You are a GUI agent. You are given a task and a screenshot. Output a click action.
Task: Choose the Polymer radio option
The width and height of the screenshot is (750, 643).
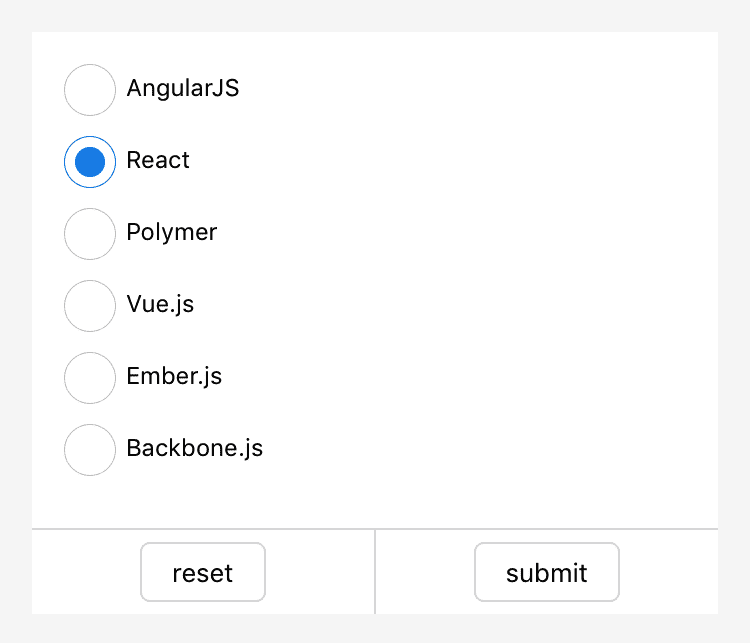pos(90,234)
